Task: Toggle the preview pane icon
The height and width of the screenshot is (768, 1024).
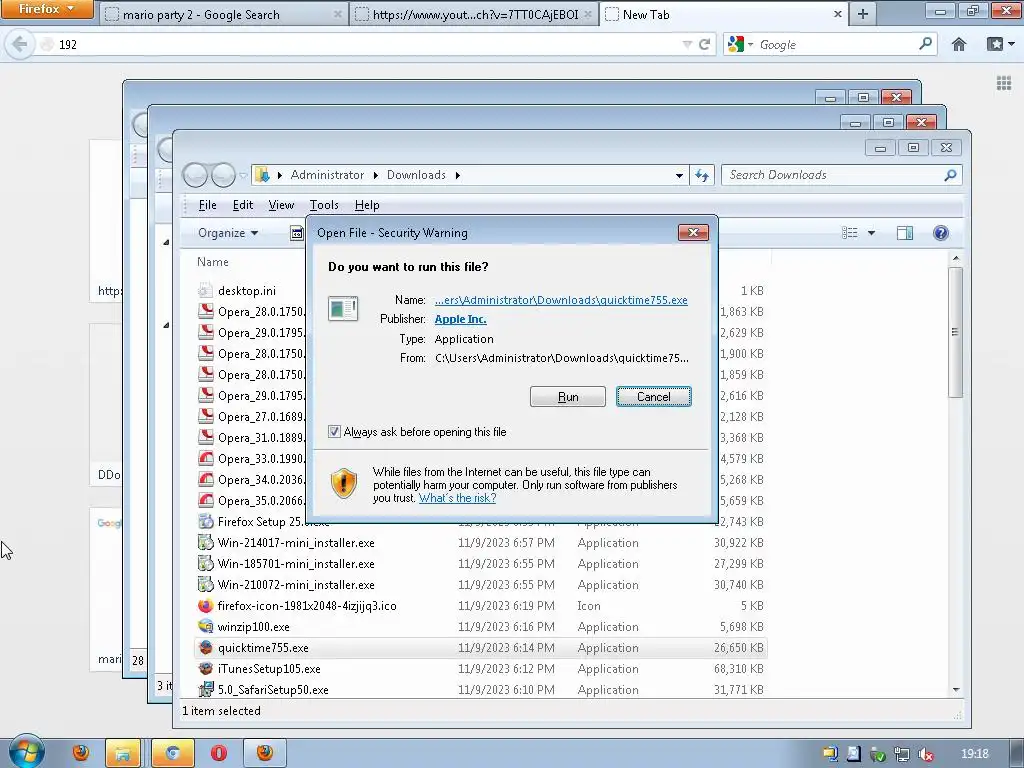Action: pos(904,233)
